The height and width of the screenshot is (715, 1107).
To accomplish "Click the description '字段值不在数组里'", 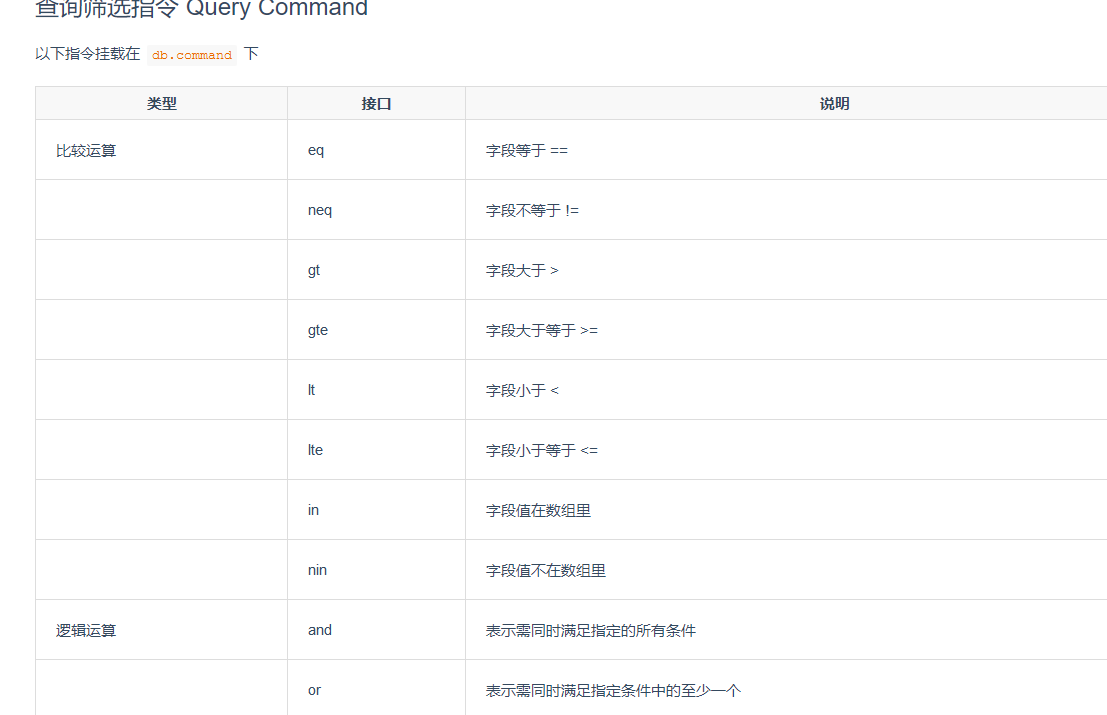I will coord(546,570).
